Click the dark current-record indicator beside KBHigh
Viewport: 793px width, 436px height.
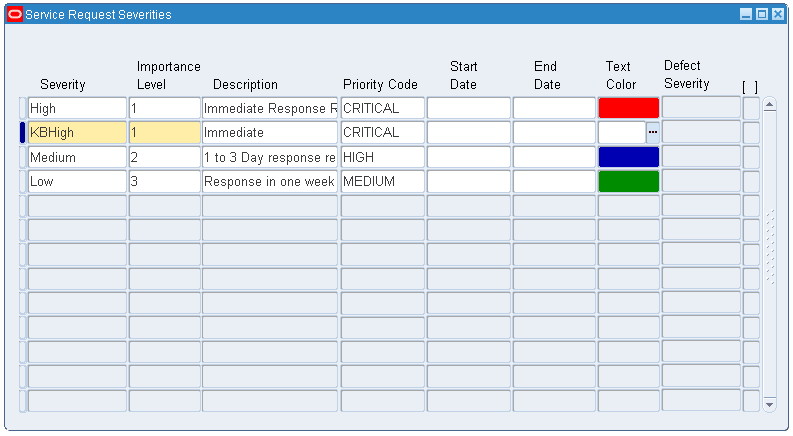[x=22, y=133]
